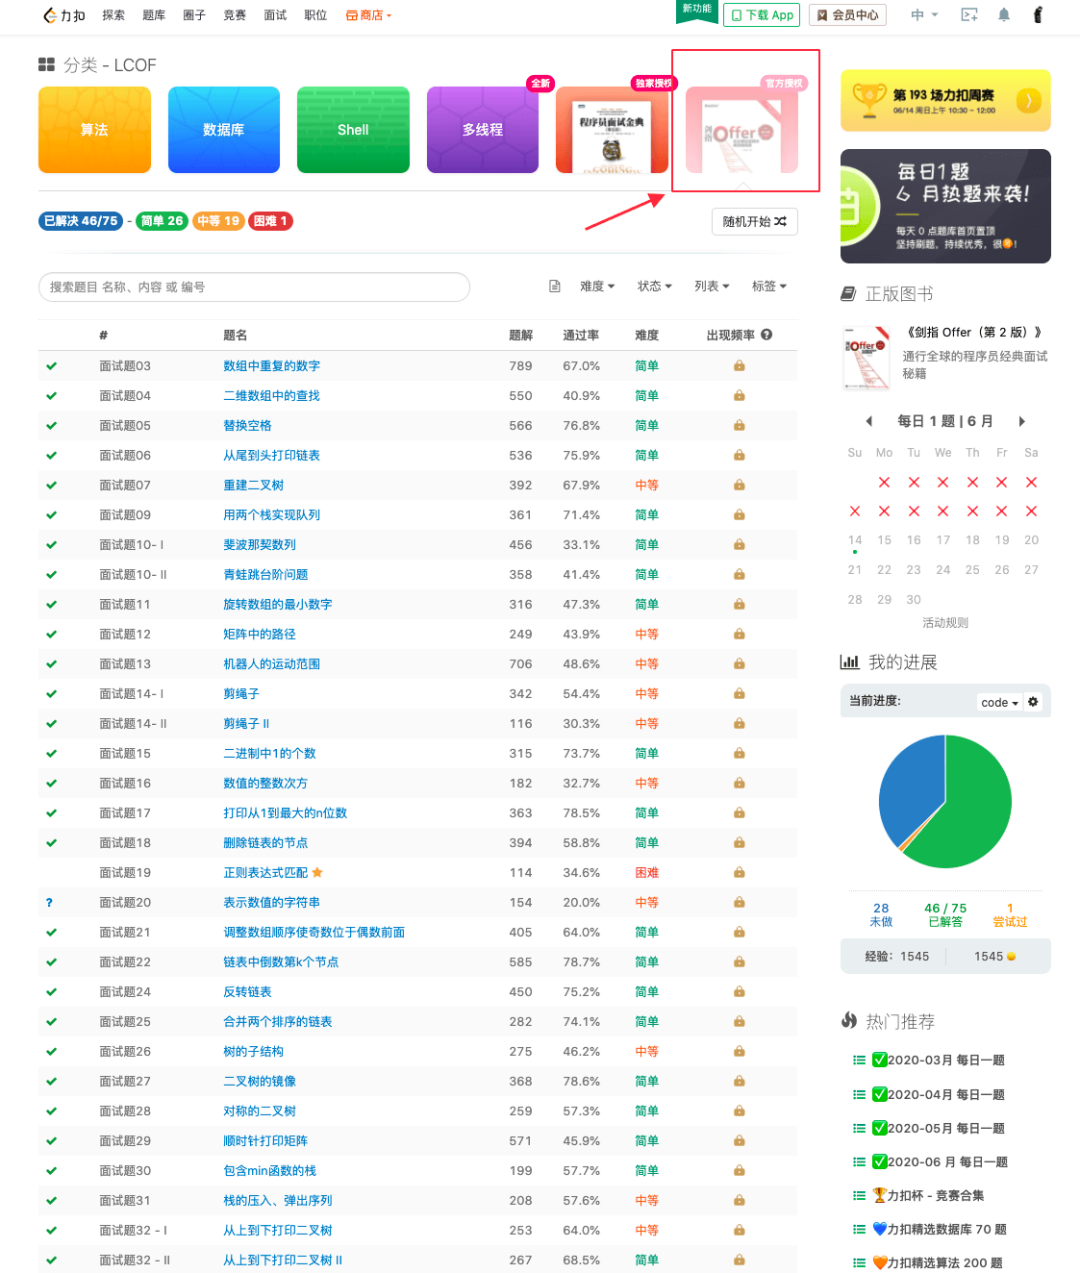Filter by 中等 19 badge

pos(218,221)
